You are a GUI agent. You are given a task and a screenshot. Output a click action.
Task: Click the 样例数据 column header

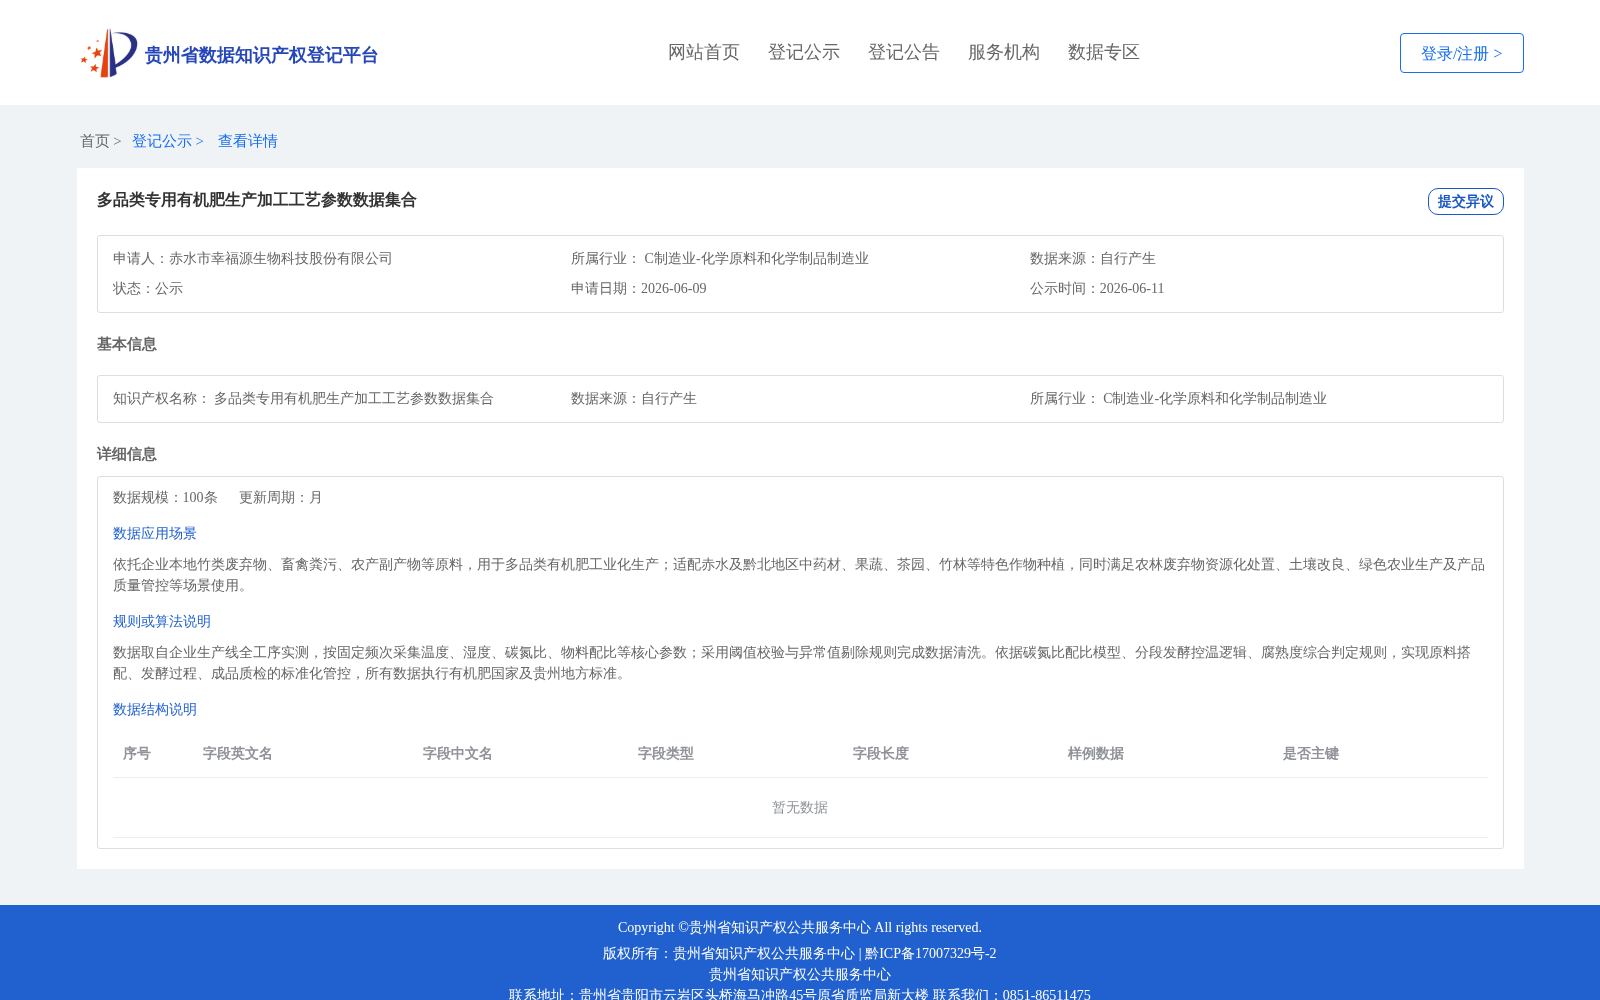[1096, 753]
